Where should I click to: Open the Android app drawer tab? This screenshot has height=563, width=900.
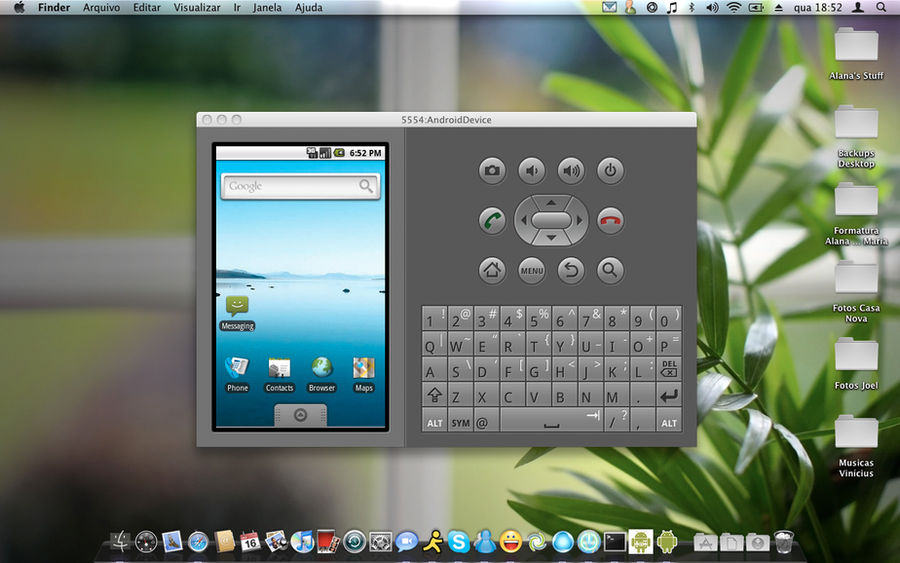300,415
